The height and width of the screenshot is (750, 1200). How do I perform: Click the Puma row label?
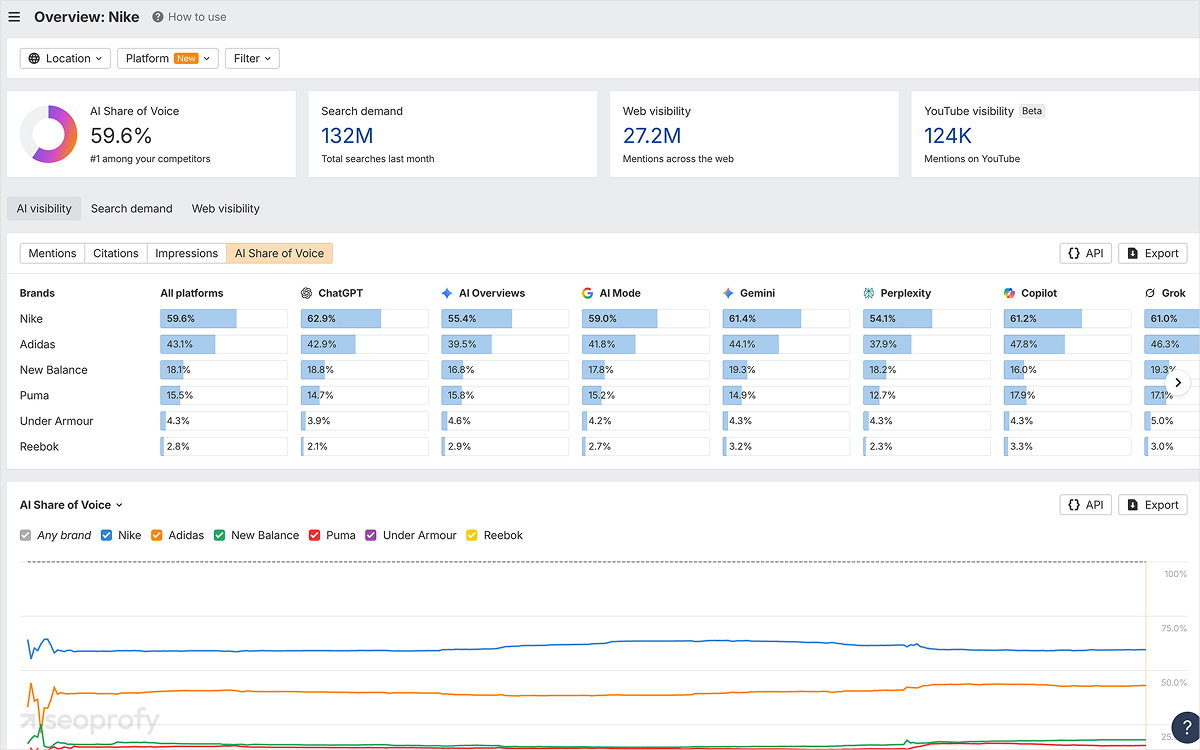34,395
